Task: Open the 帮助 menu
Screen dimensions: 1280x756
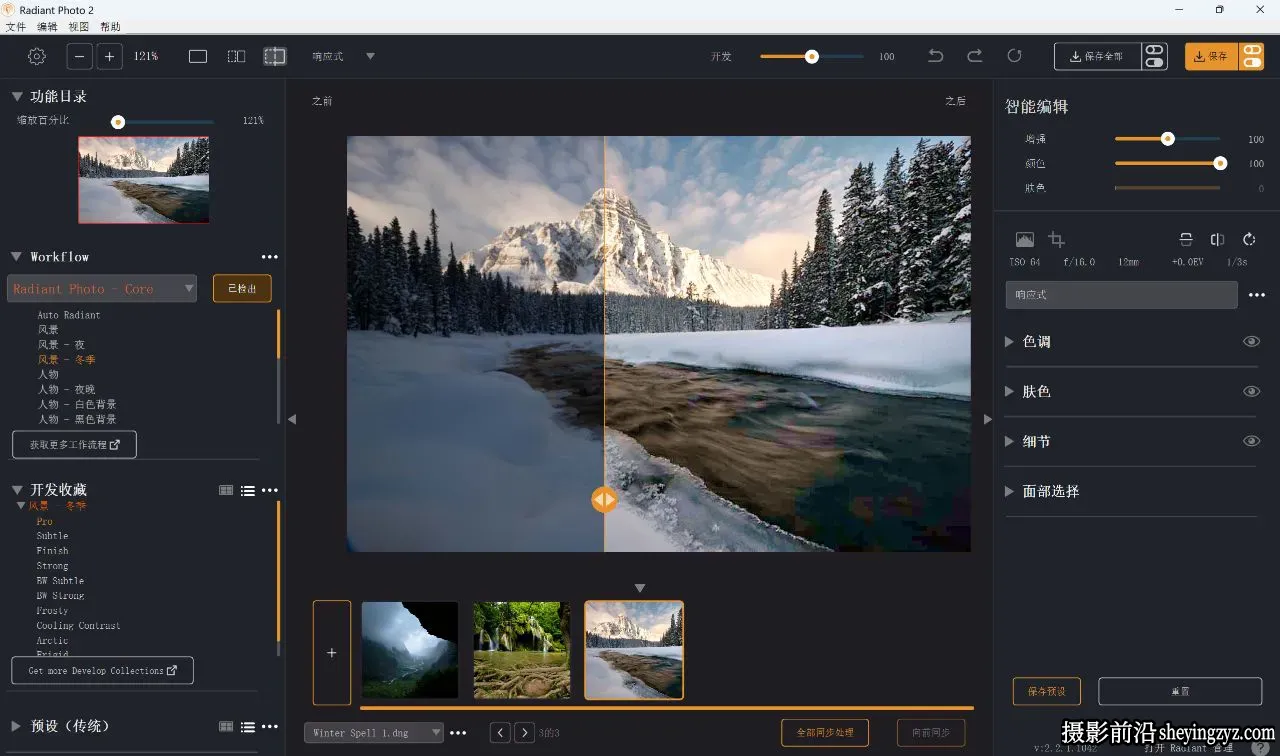Action: click(x=110, y=27)
